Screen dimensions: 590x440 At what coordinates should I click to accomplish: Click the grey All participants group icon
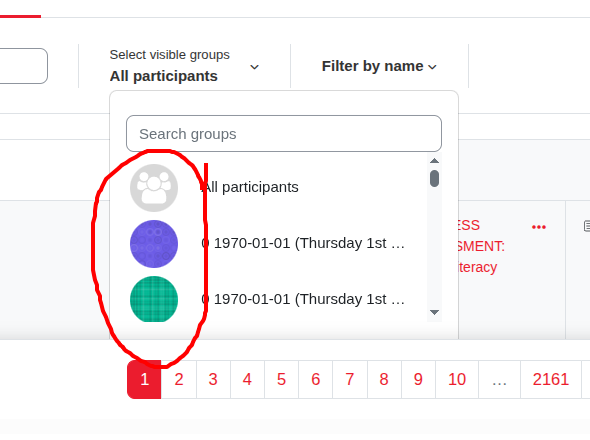coord(154,188)
